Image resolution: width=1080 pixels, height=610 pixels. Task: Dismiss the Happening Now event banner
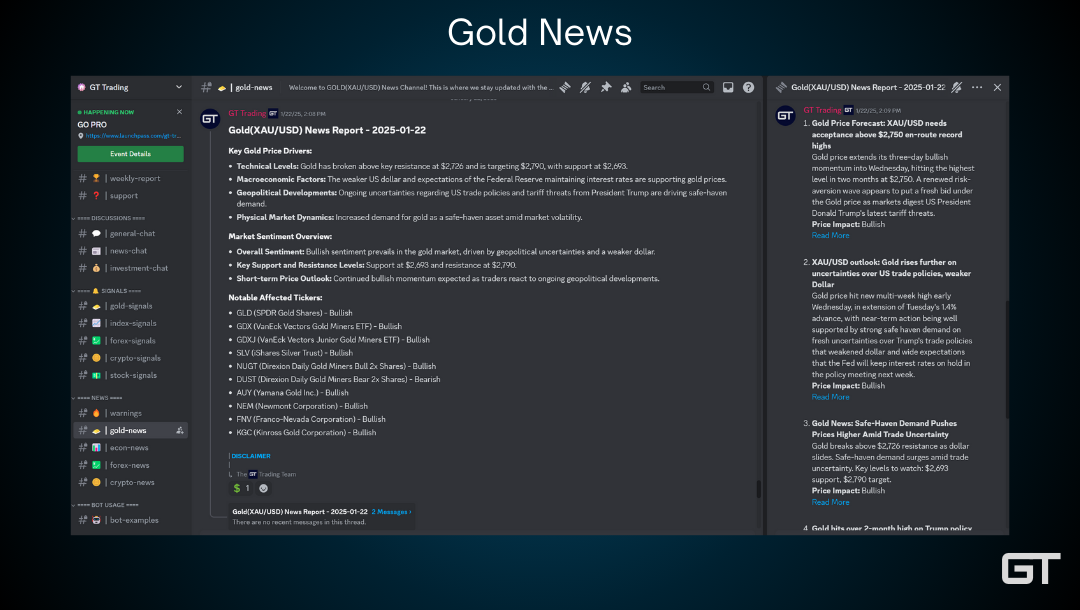179,112
